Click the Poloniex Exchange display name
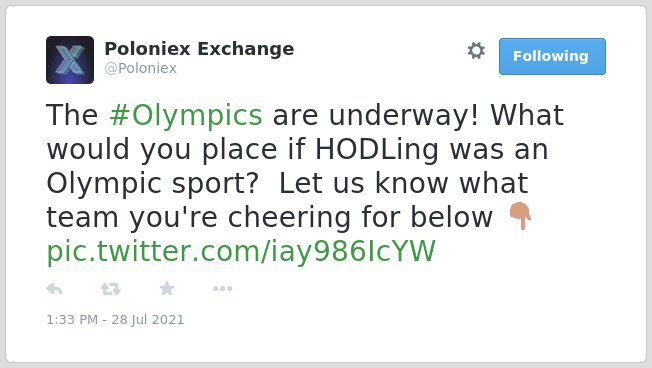 tap(199, 49)
